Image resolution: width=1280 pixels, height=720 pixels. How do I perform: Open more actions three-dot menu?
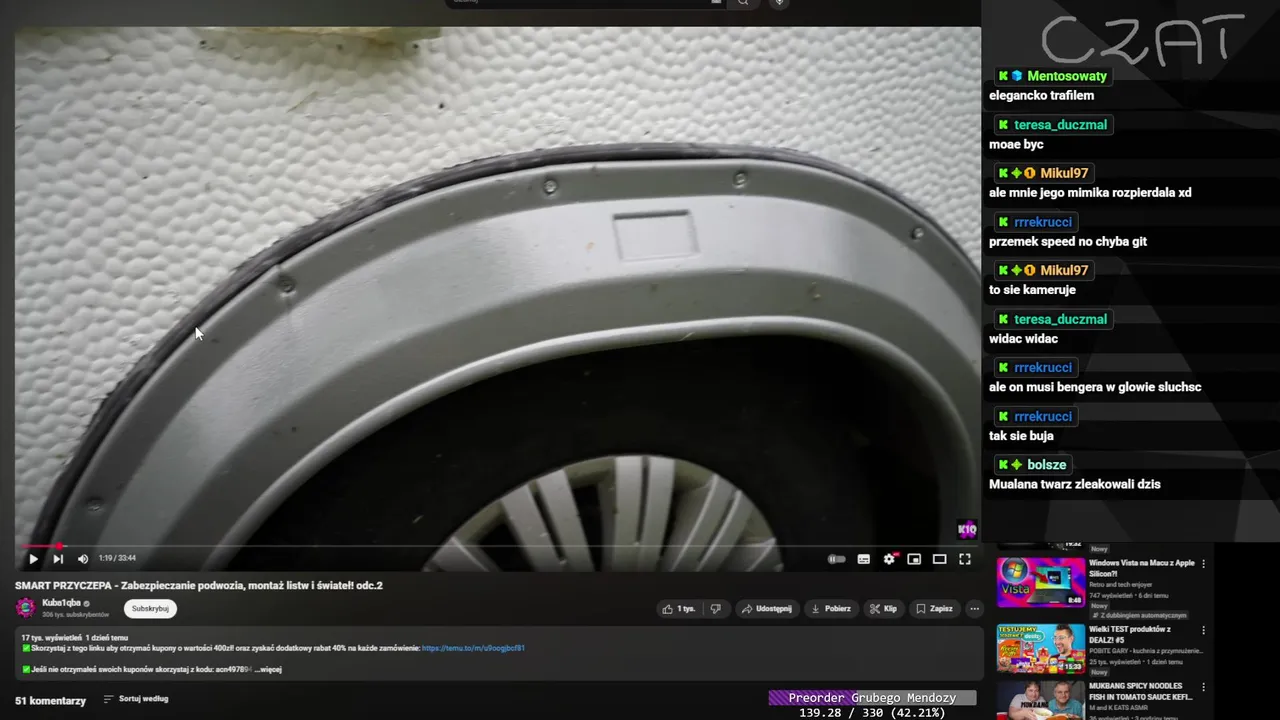974,608
